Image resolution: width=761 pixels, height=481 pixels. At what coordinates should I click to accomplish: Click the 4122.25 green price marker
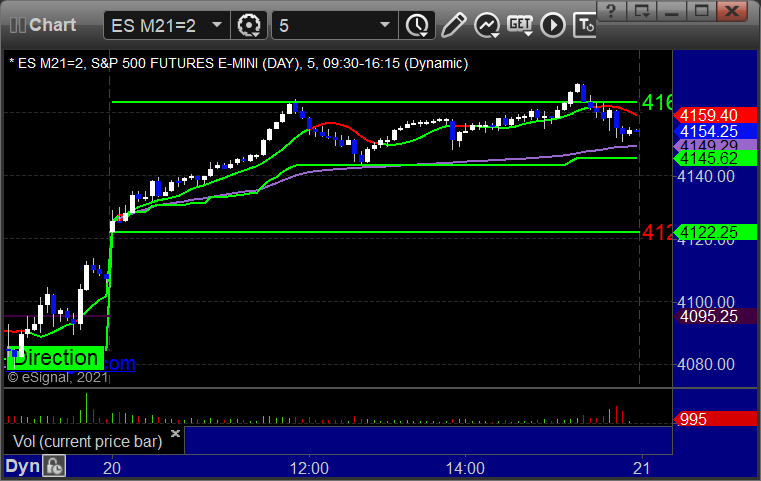click(x=716, y=232)
